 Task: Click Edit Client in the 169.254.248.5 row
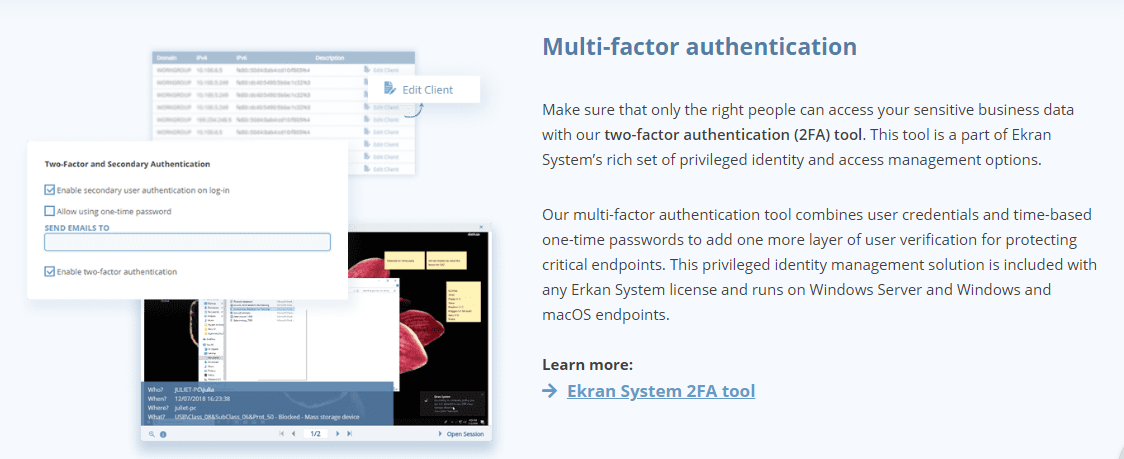(x=381, y=119)
